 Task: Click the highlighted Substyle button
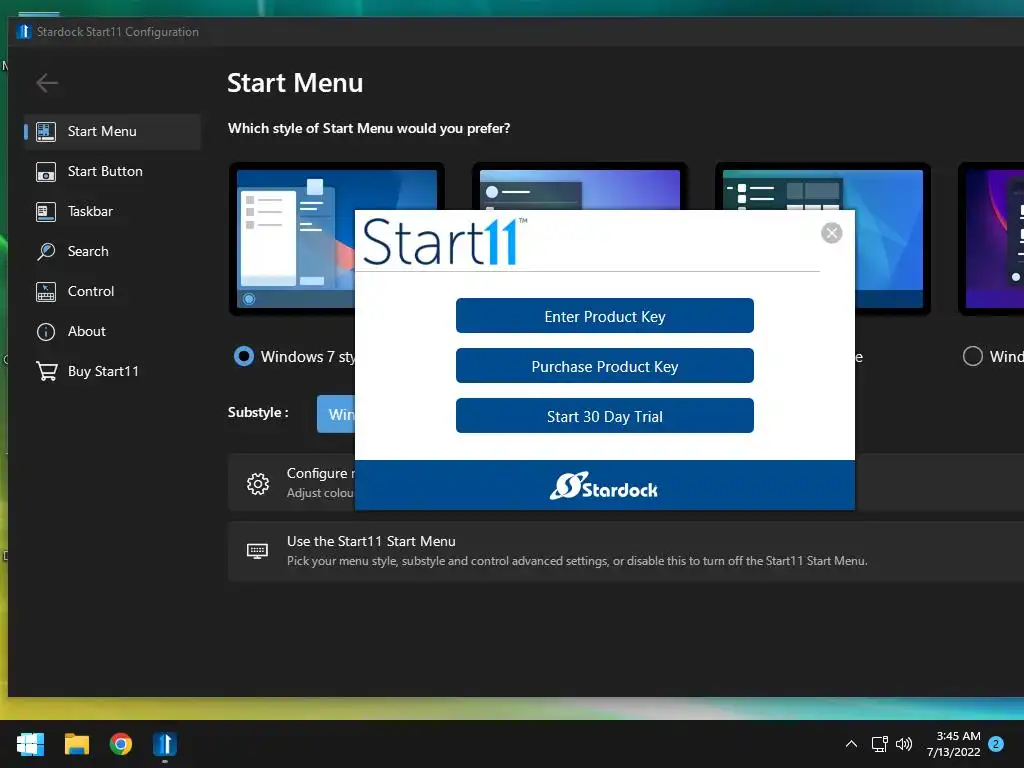click(336, 414)
